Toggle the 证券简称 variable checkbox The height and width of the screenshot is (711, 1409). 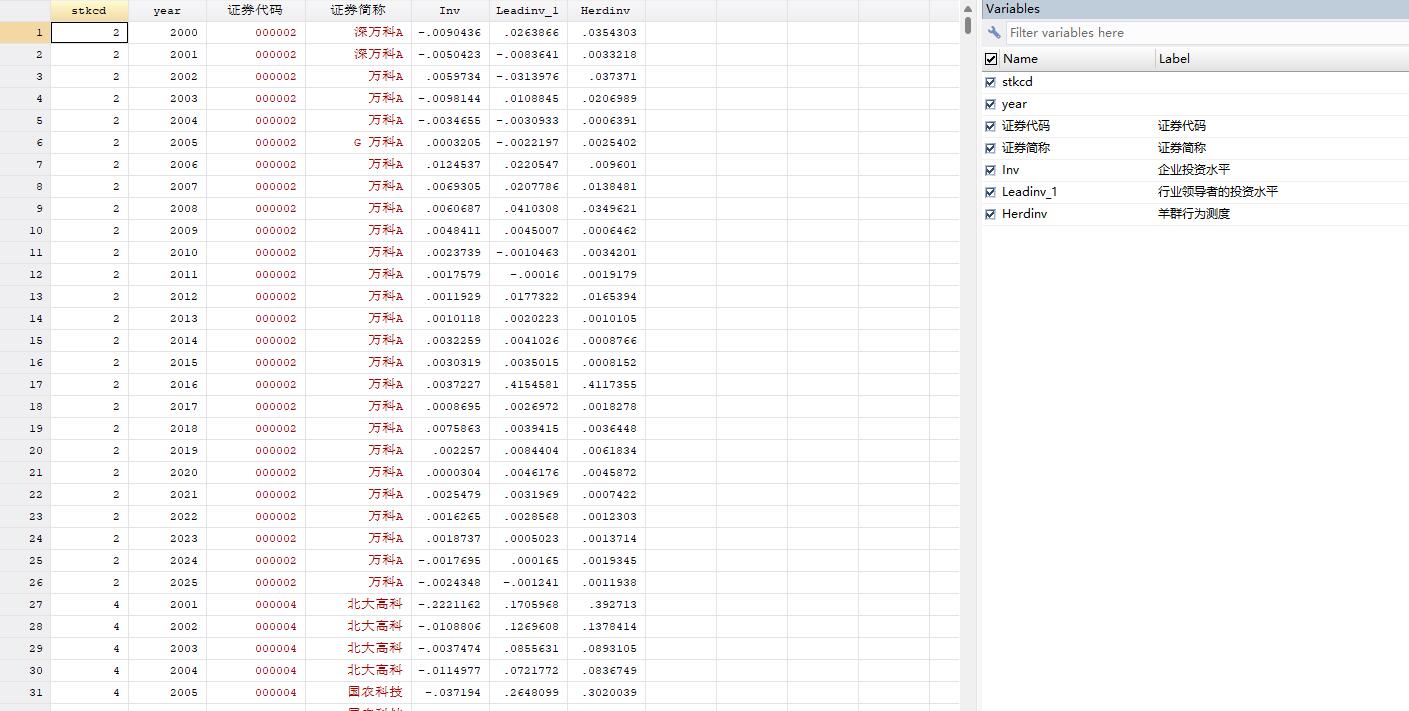tap(991, 148)
